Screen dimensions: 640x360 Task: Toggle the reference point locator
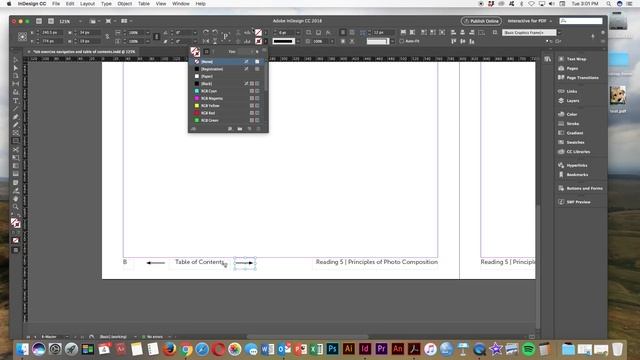pyautogui.click(x=22, y=37)
